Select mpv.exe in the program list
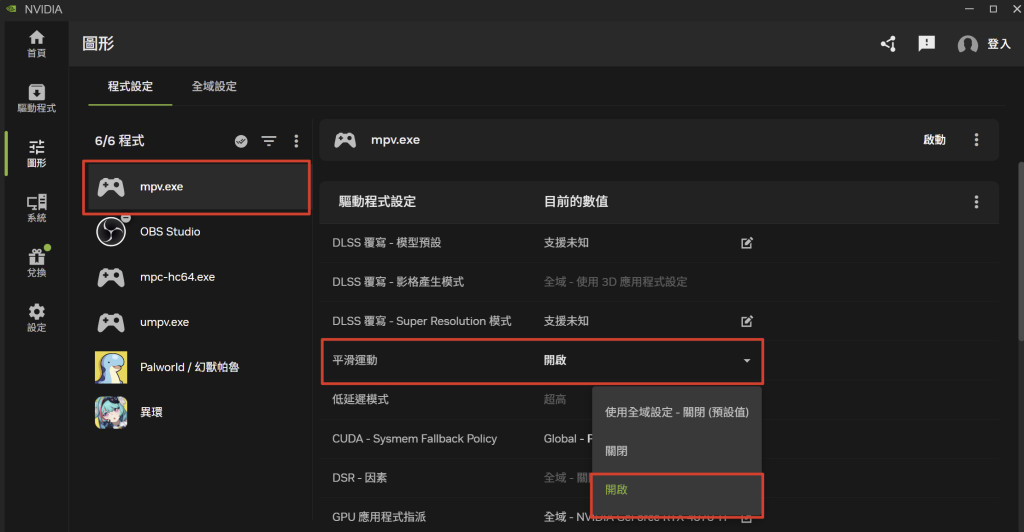This screenshot has width=1024, height=532. tap(197, 187)
